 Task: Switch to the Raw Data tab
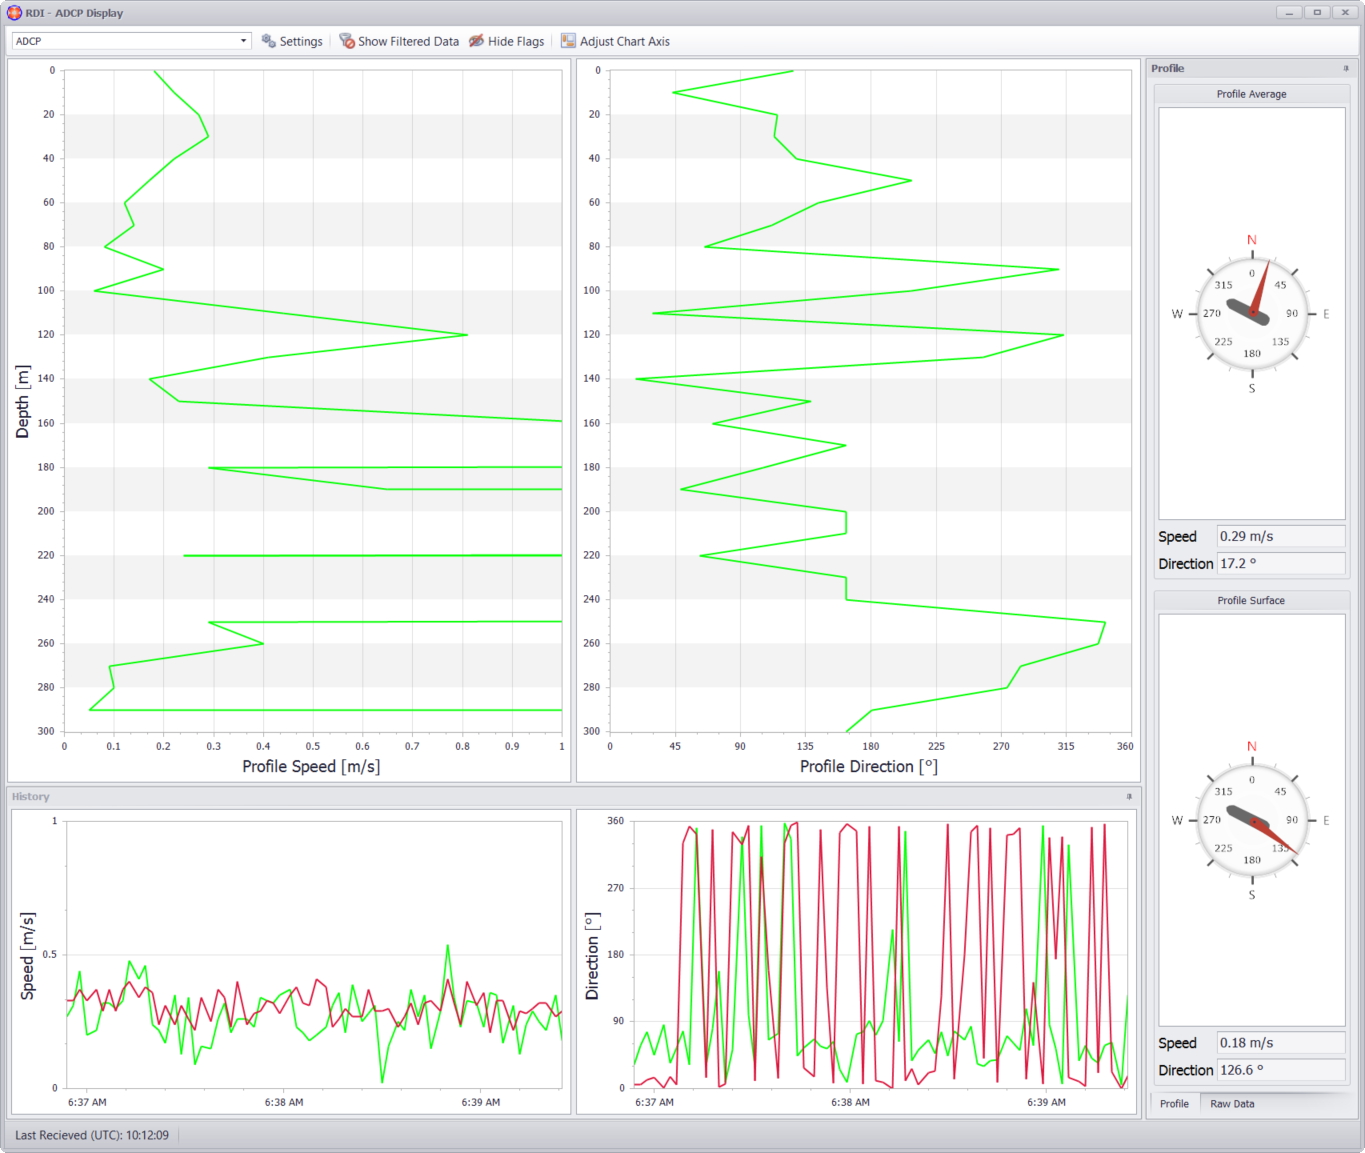[1232, 1104]
